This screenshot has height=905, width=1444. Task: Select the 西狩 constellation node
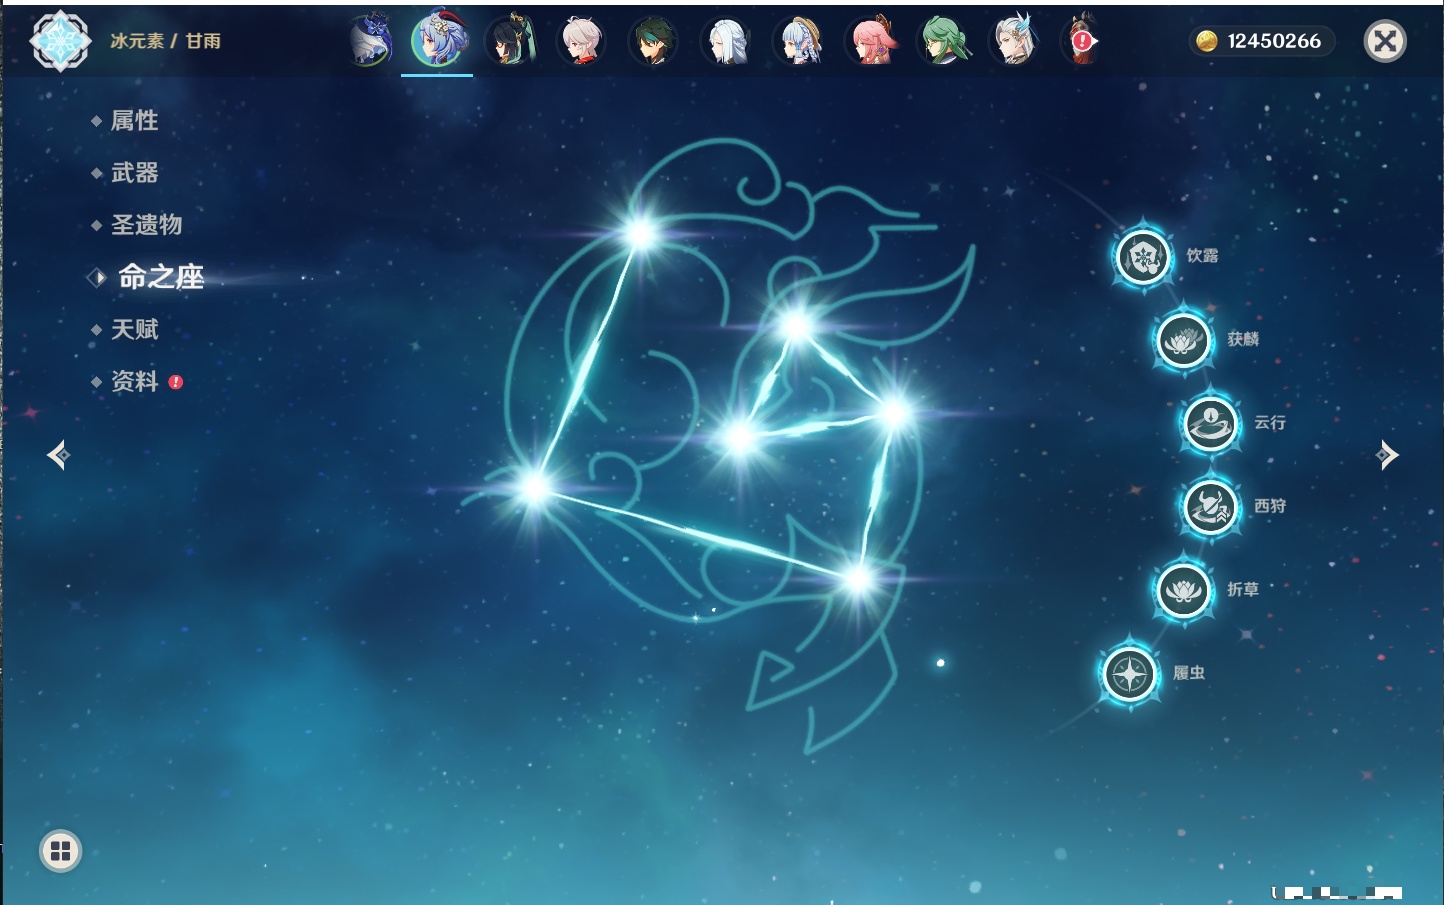(1210, 507)
